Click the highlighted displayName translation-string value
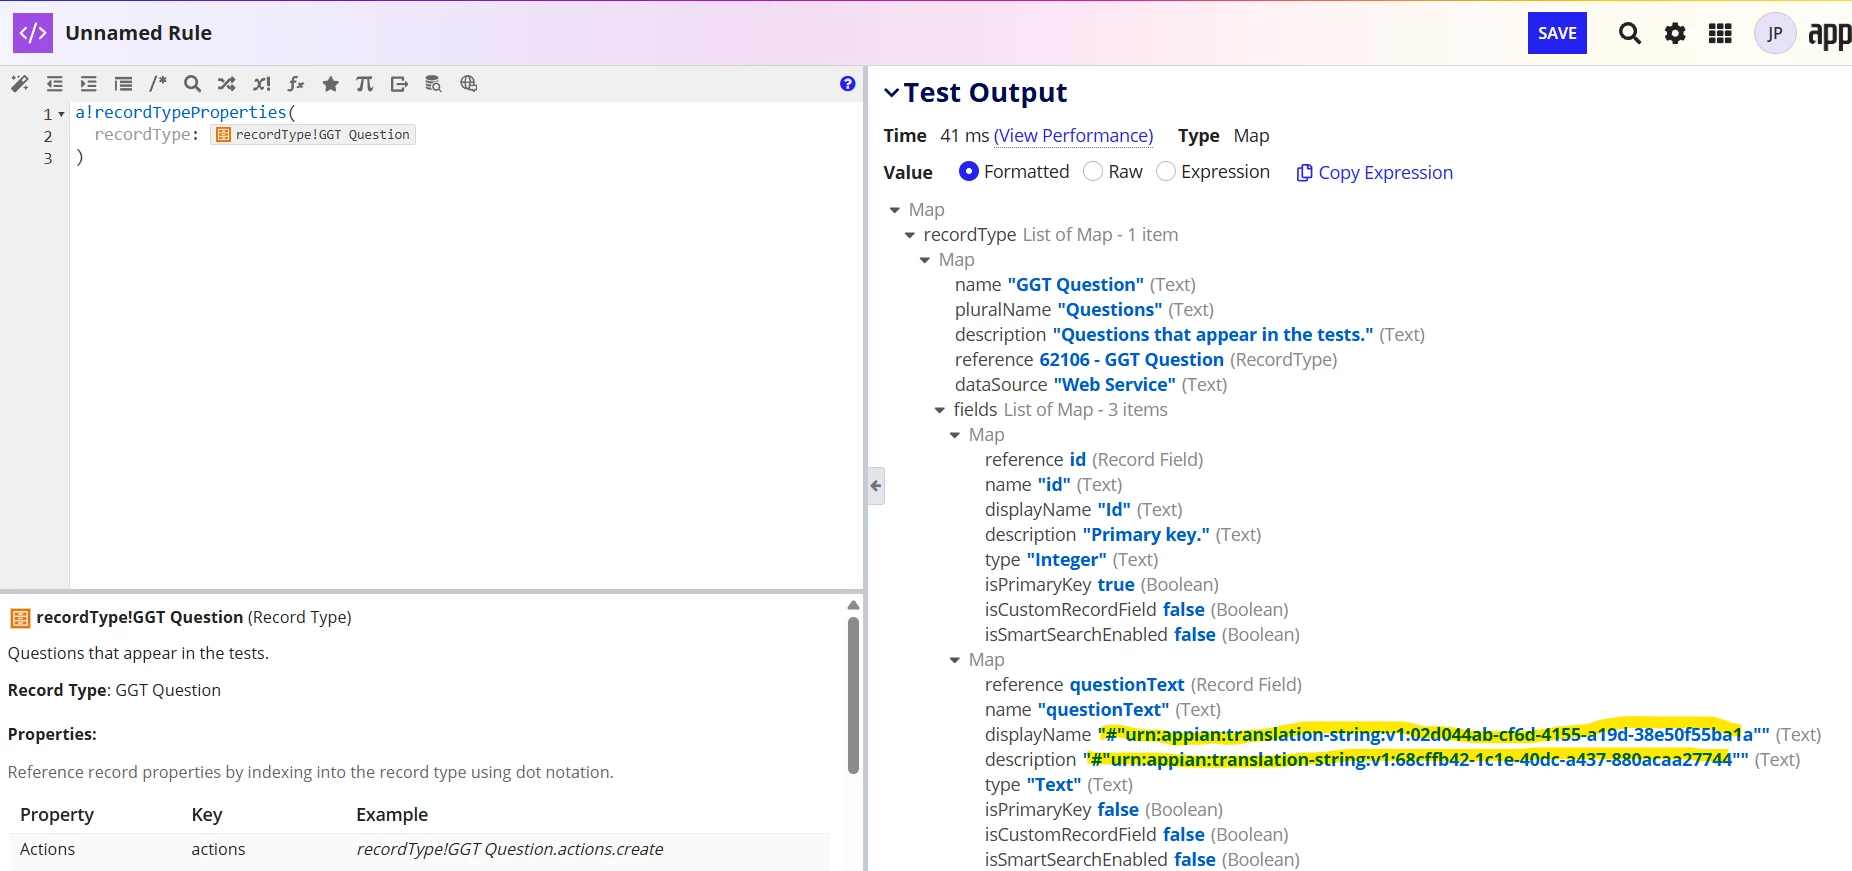1852x871 pixels. tap(1433, 734)
